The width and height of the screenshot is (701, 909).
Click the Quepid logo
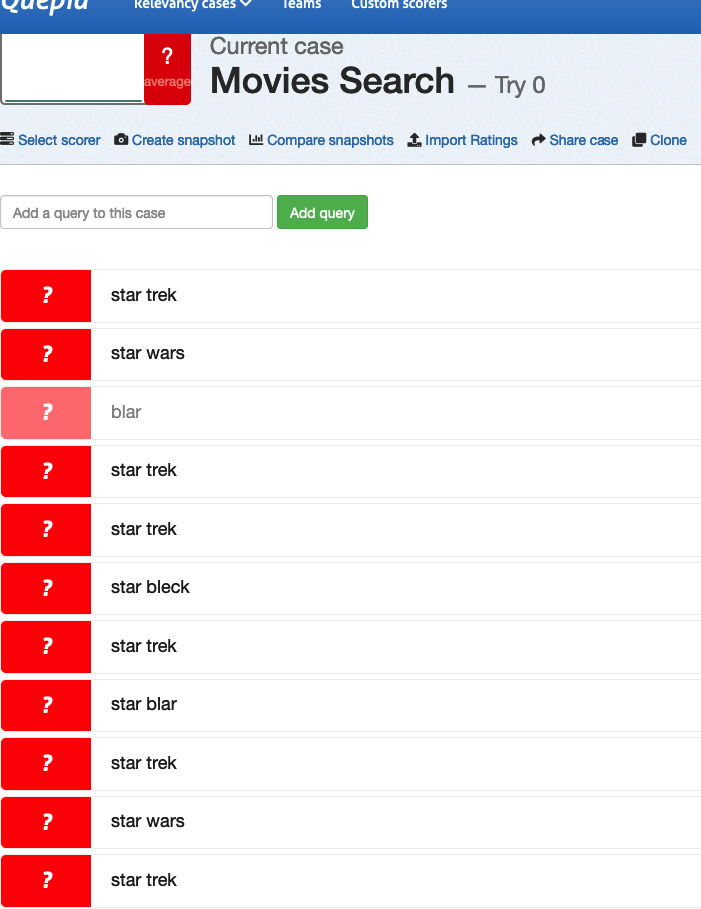pyautogui.click(x=45, y=6)
